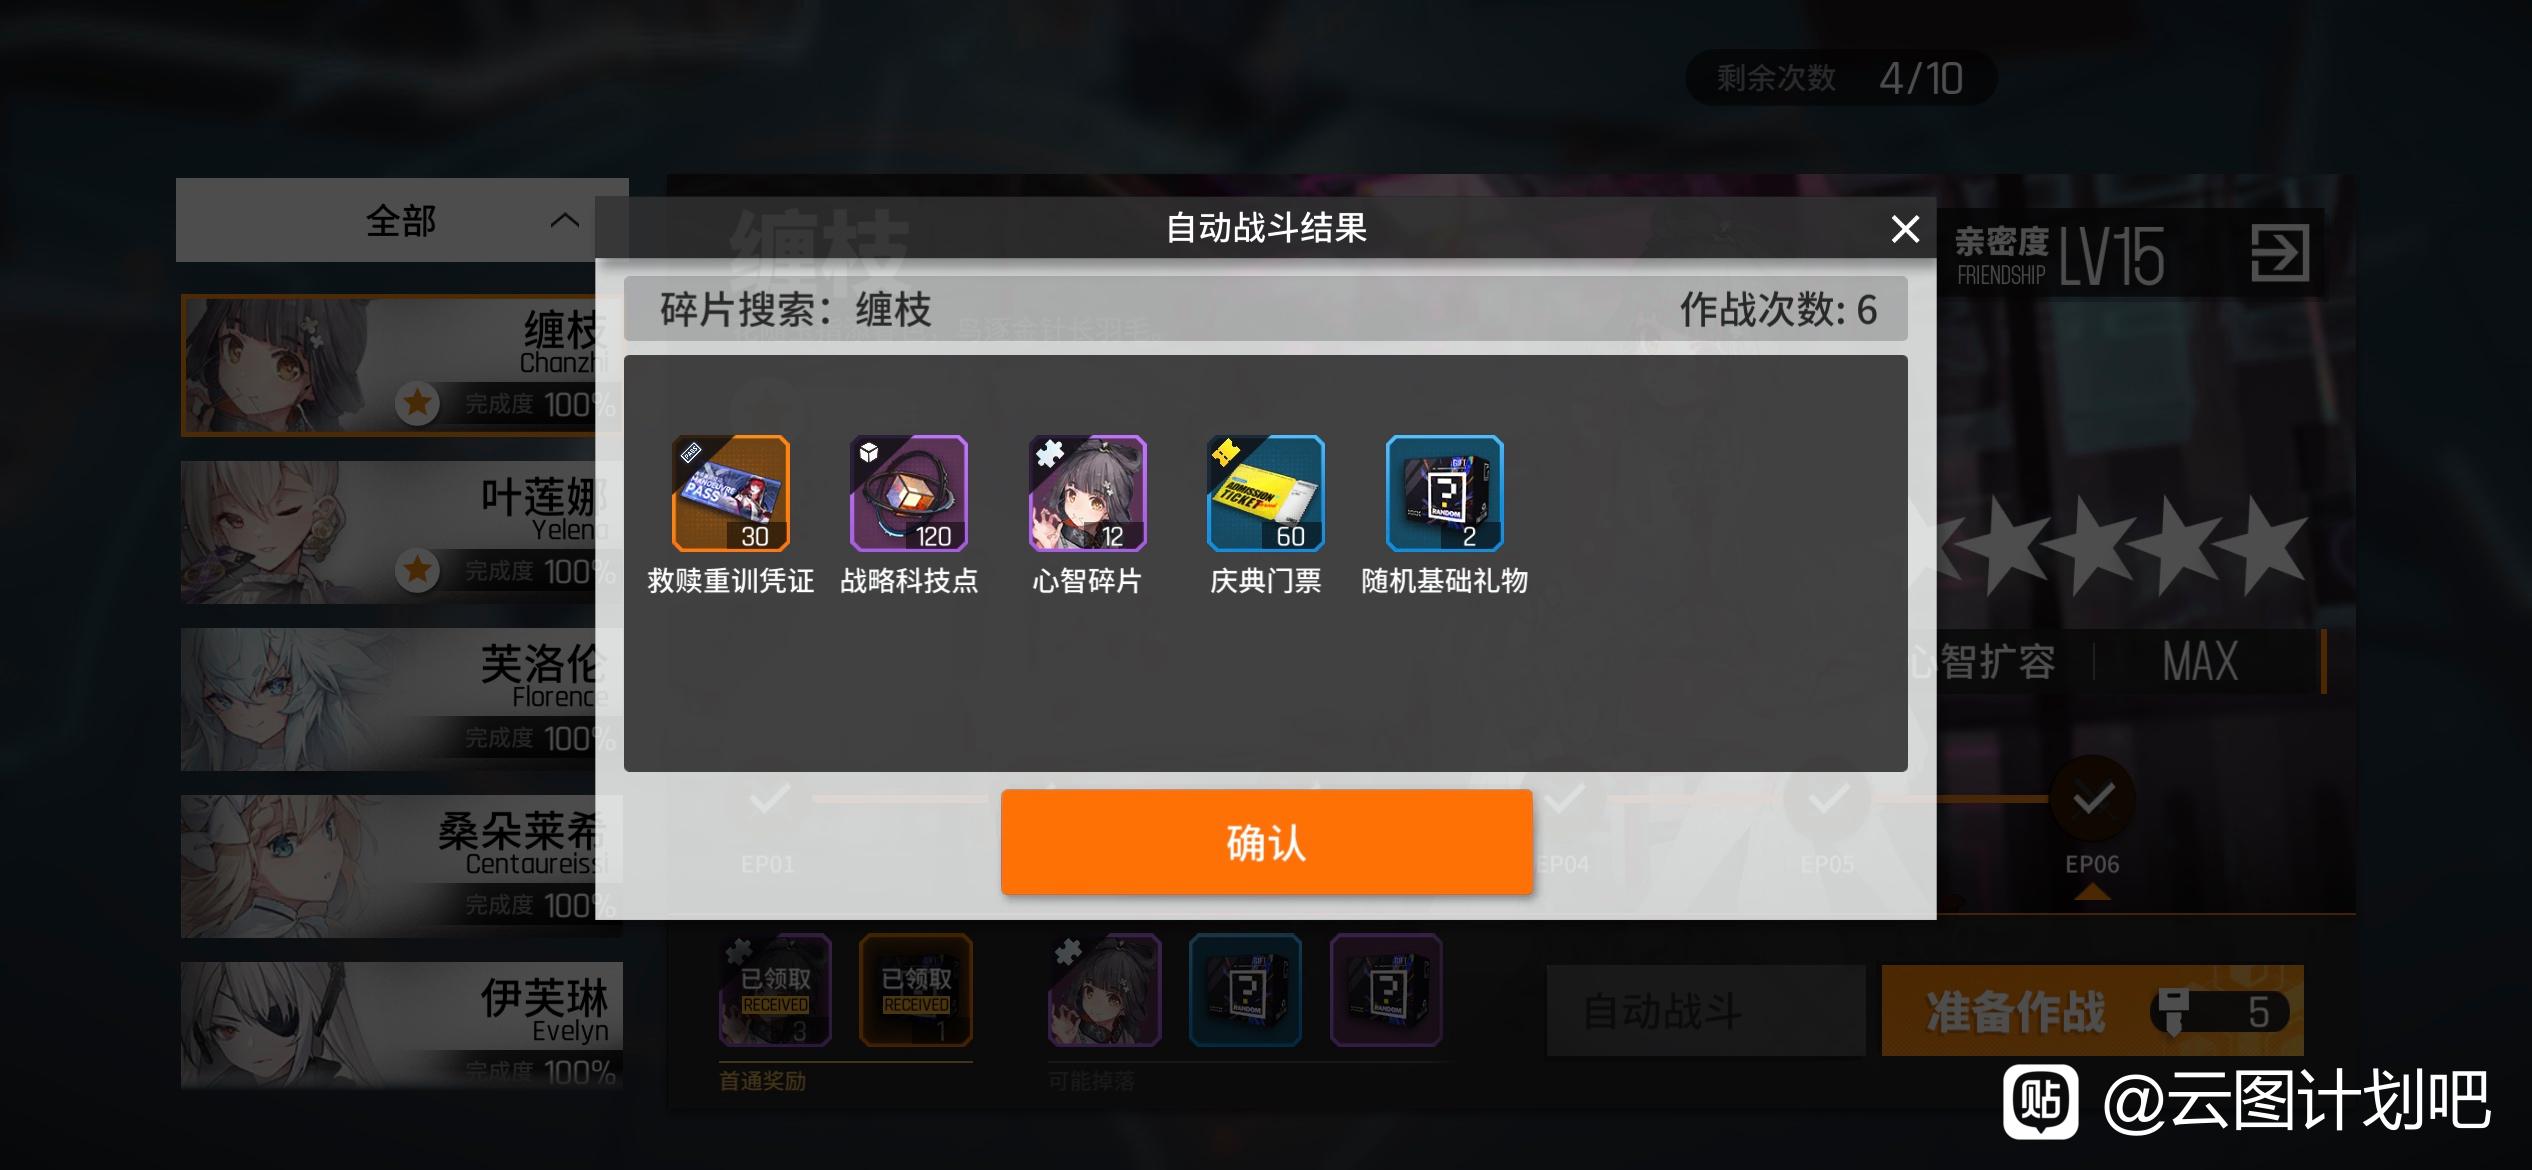
Task: Select the EP06 episode checkmark node
Action: click(x=2092, y=798)
